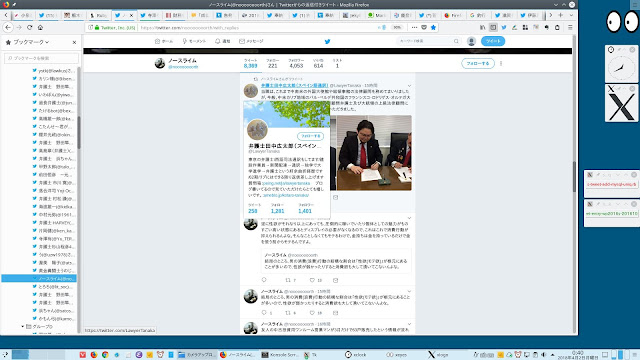Open the ブックマーク sidebar dropdown
This screenshot has width=640, height=360.
pyautogui.click(x=31, y=42)
